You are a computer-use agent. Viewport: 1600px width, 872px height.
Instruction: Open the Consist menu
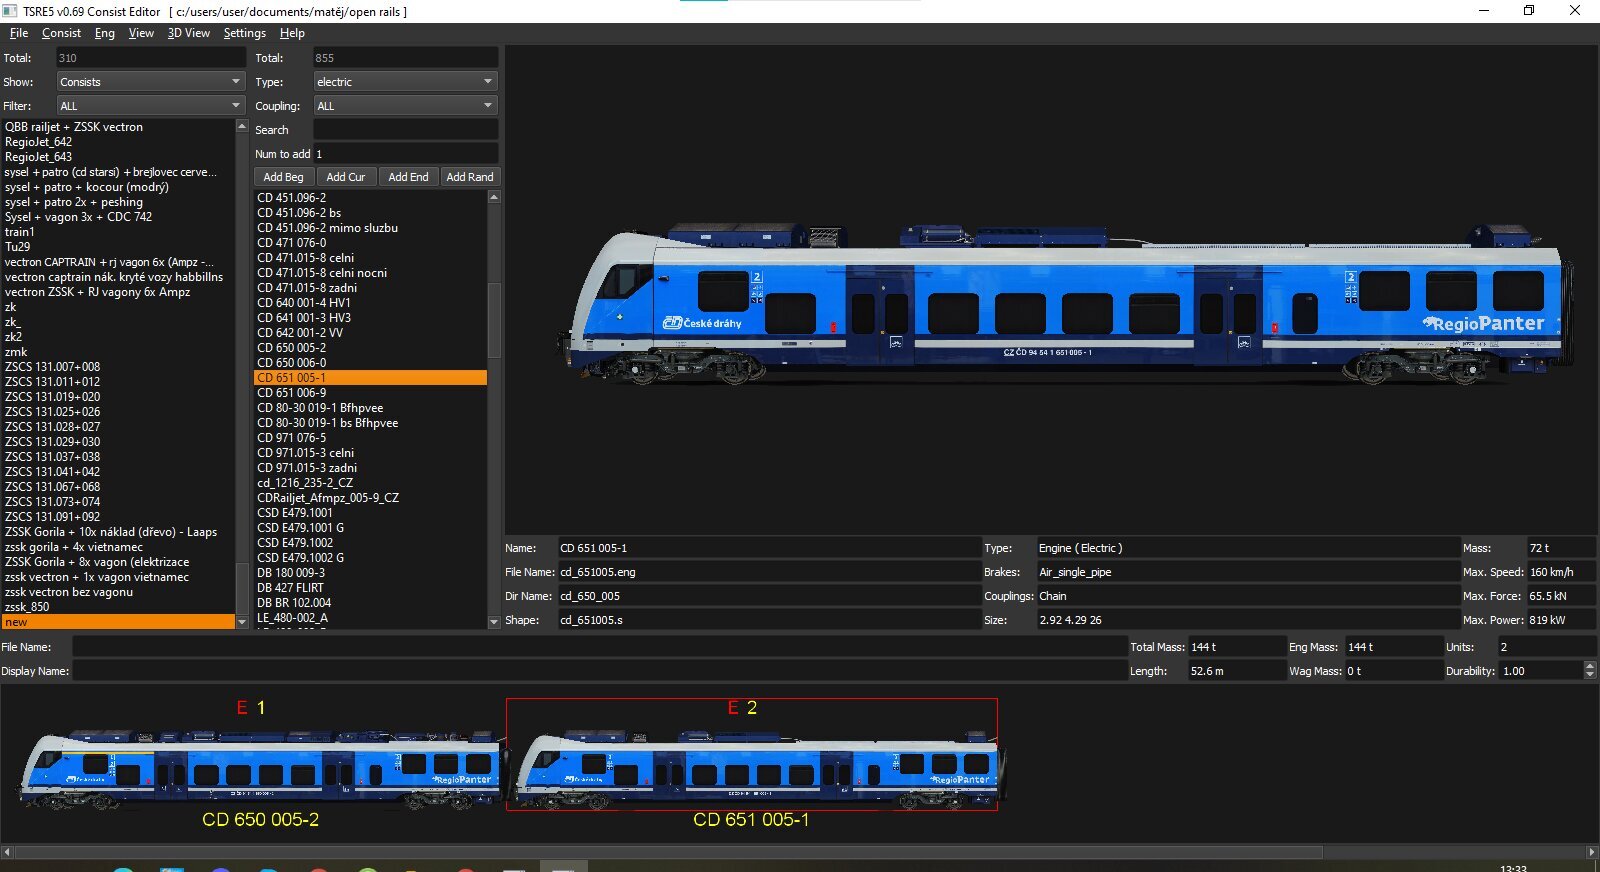pos(61,33)
